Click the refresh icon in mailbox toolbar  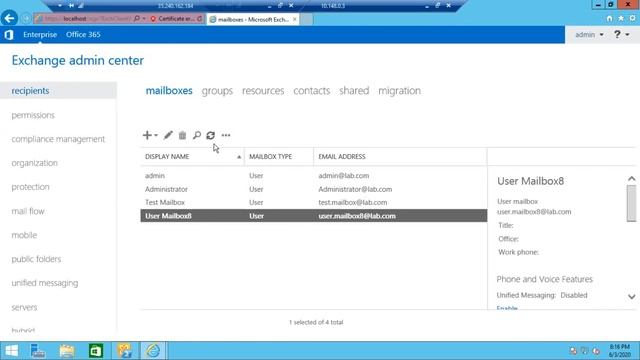(211, 135)
